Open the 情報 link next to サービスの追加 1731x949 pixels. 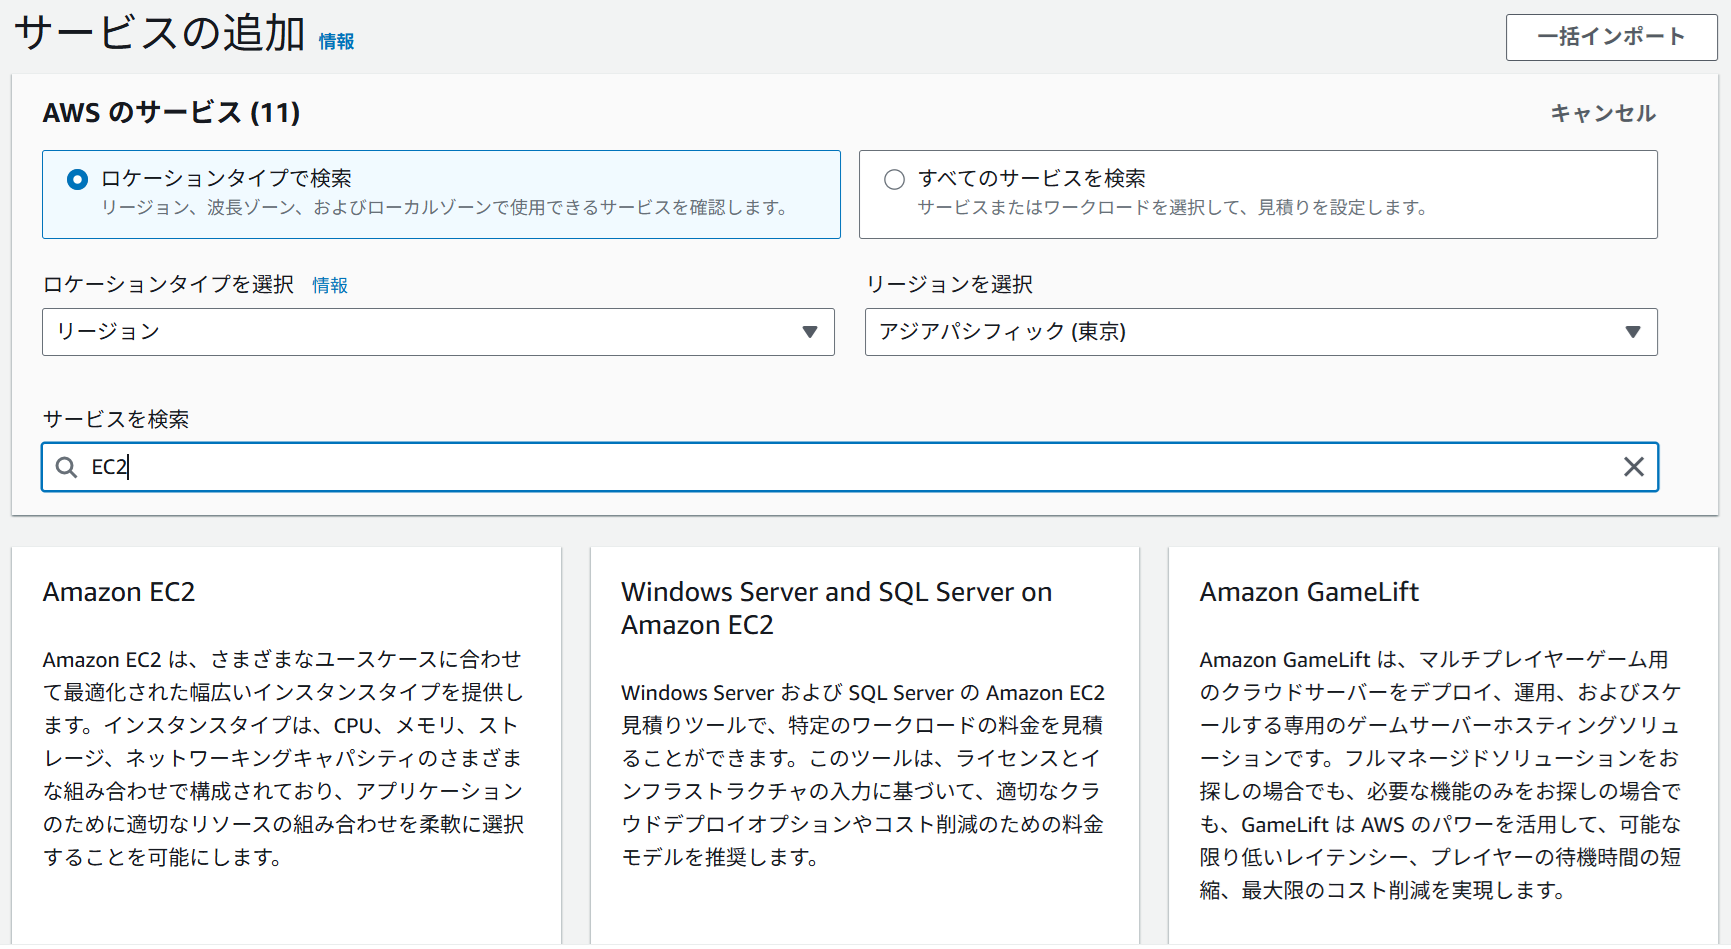click(x=336, y=41)
